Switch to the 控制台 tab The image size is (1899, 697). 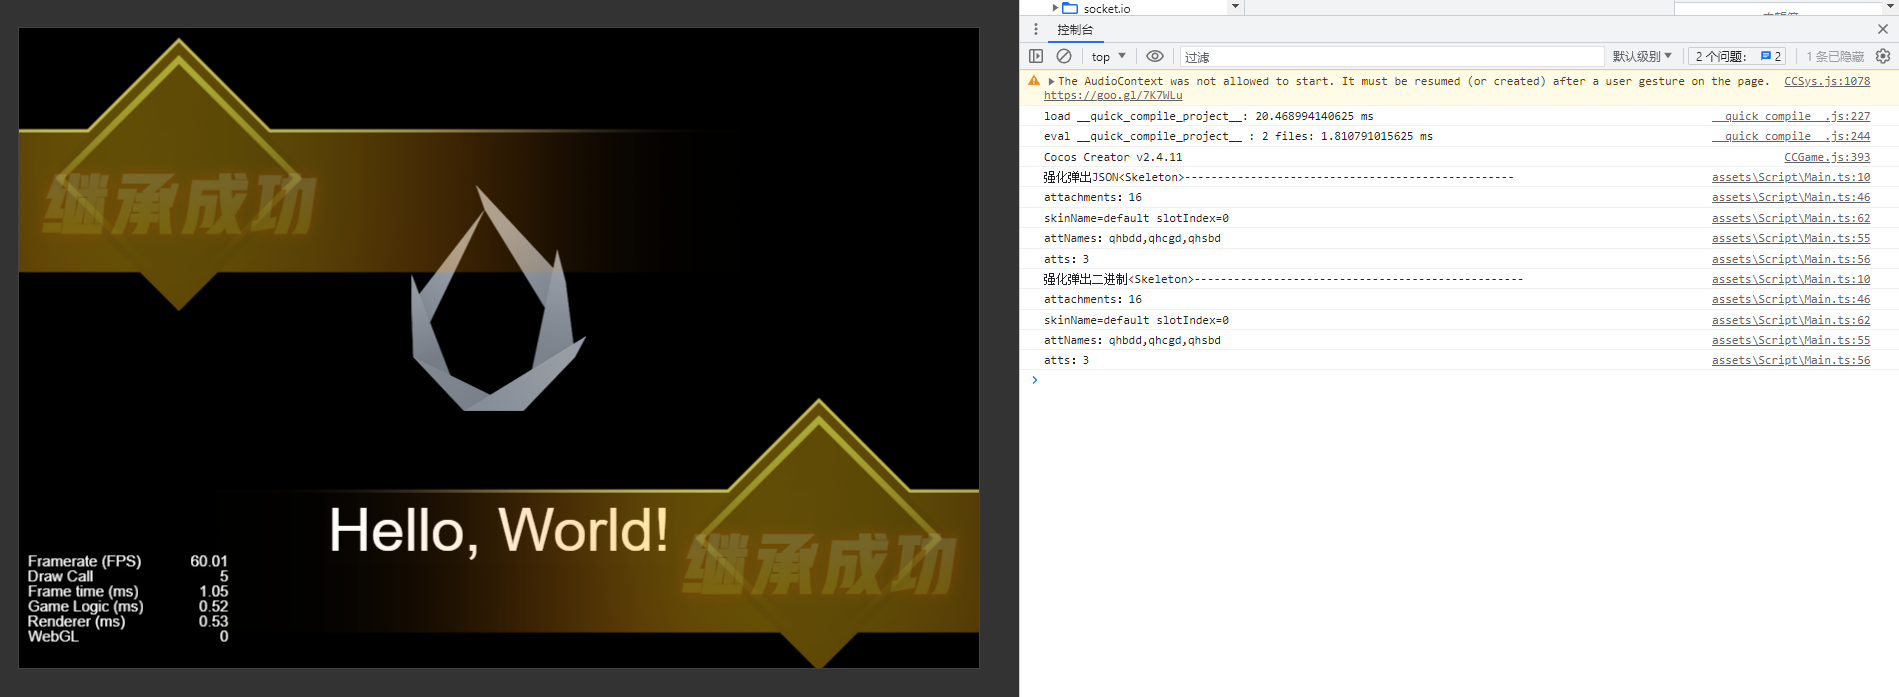point(1075,30)
